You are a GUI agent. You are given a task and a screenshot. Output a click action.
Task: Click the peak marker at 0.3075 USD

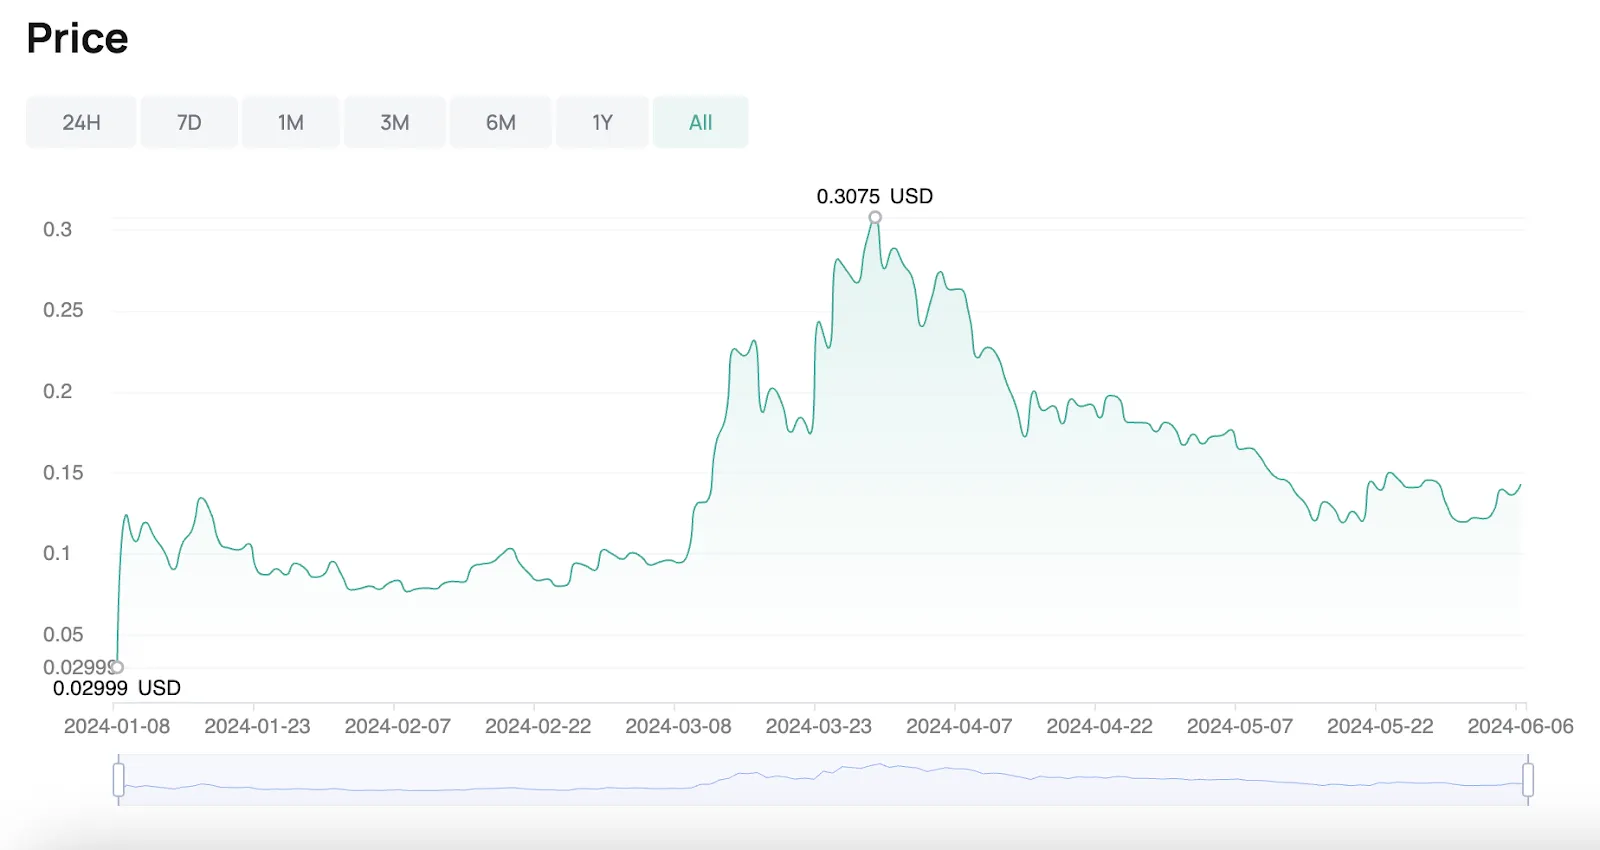875,217
